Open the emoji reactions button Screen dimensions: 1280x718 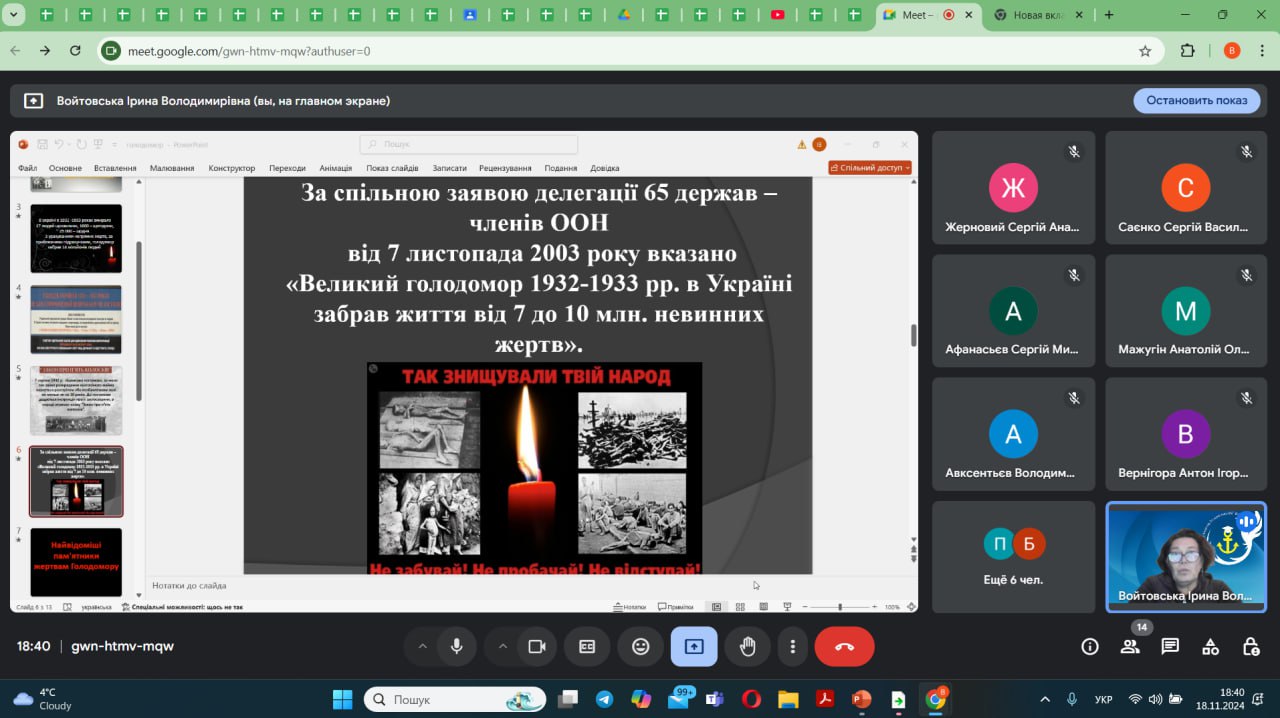(x=641, y=646)
